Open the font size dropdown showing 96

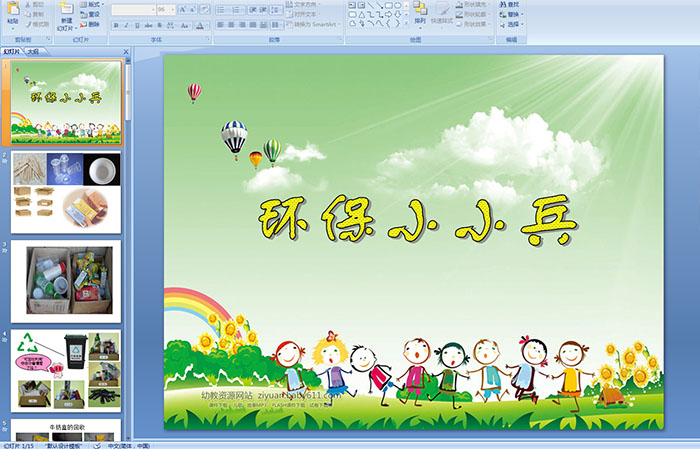click(x=173, y=10)
